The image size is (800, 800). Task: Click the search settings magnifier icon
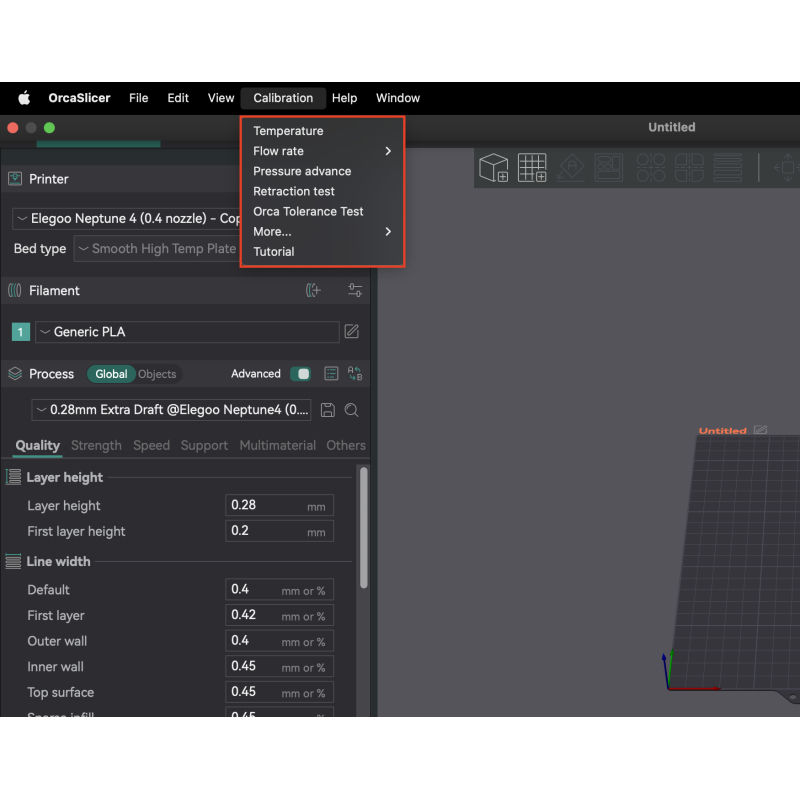click(x=352, y=410)
